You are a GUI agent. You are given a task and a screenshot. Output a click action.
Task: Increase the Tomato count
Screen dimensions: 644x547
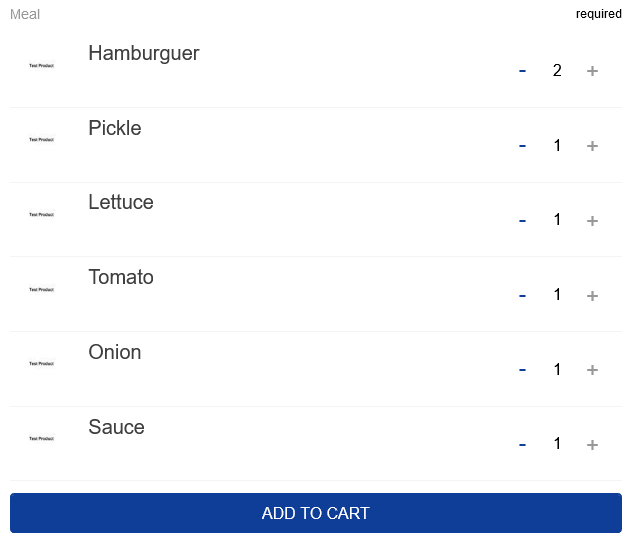click(592, 295)
